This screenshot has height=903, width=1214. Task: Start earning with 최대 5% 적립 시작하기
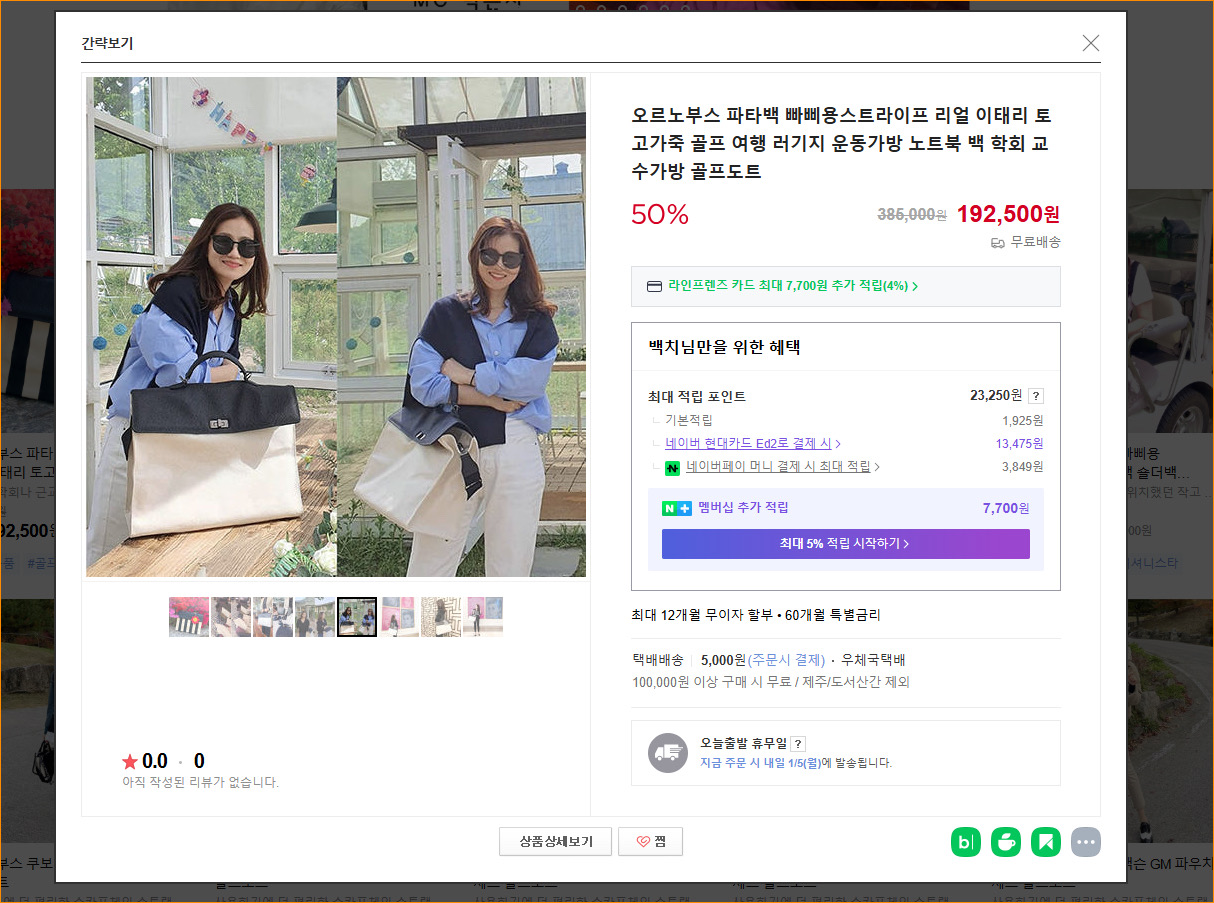[x=845, y=543]
